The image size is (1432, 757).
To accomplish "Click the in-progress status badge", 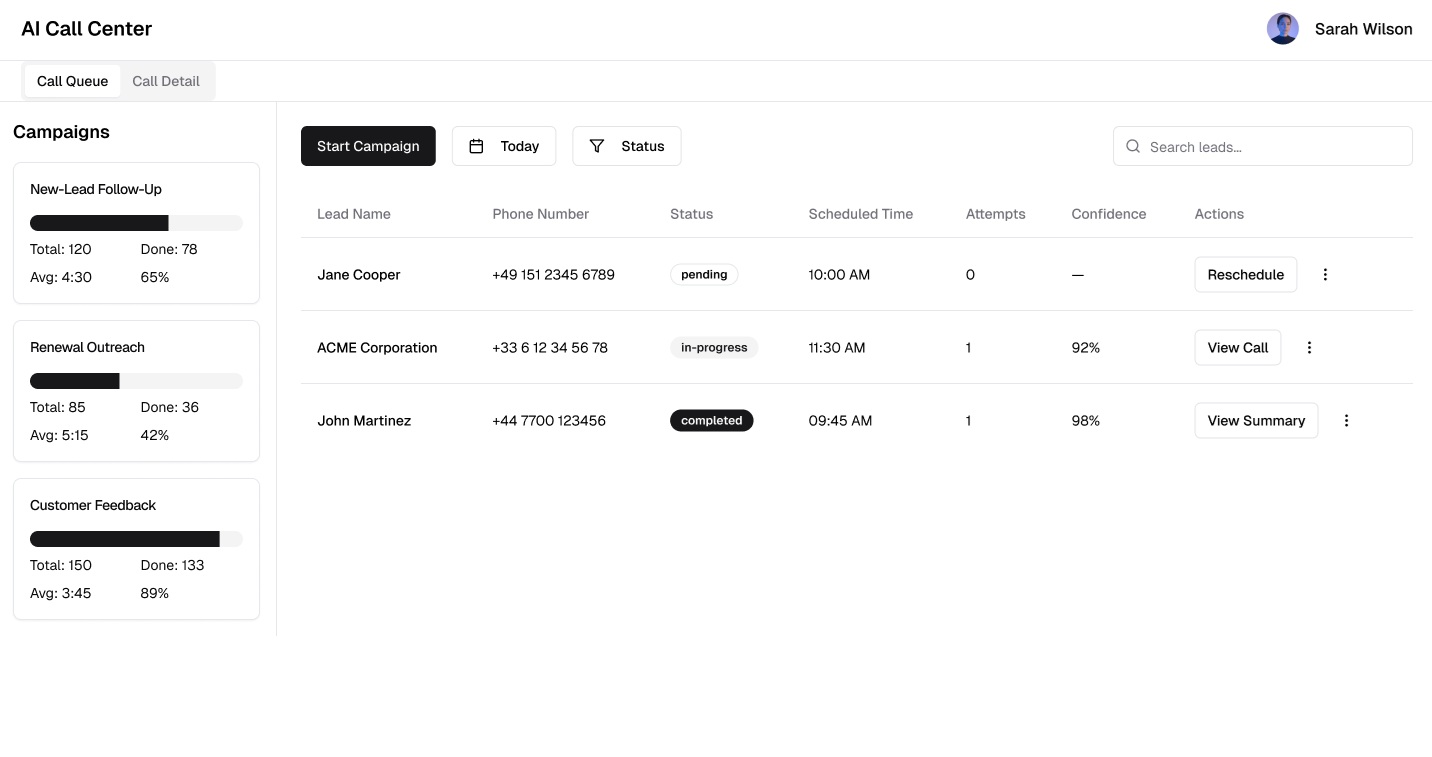I will click(x=714, y=347).
